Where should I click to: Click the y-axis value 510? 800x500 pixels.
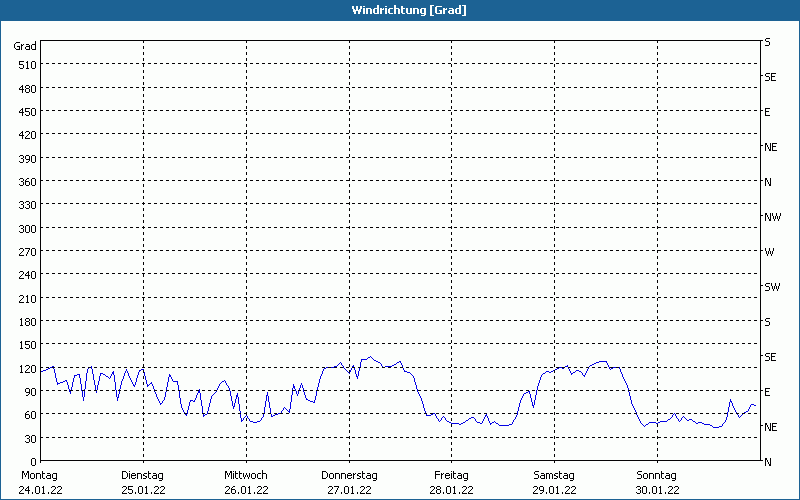click(x=28, y=65)
